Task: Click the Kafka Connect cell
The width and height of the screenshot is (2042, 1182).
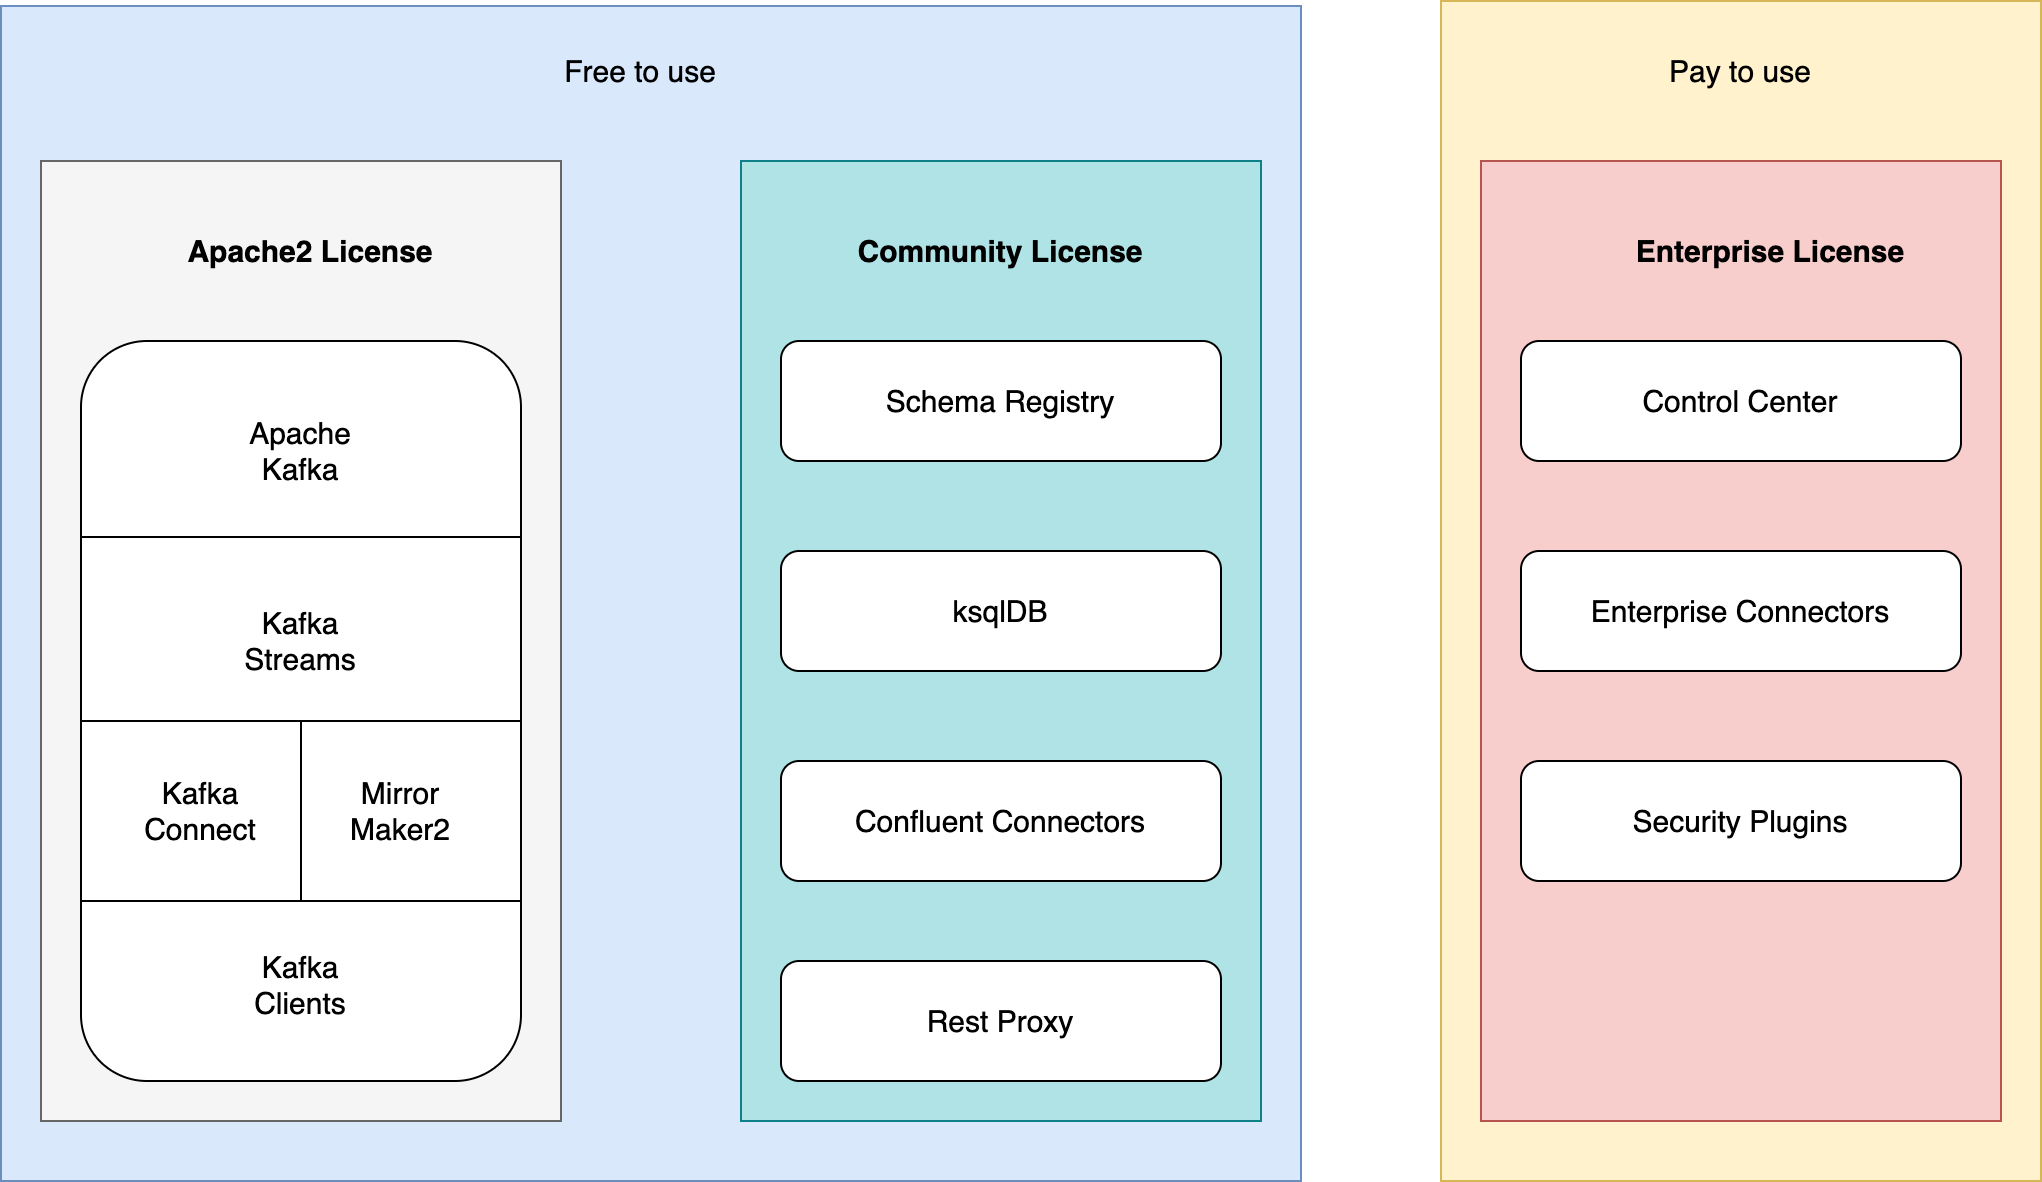Action: click(x=191, y=811)
